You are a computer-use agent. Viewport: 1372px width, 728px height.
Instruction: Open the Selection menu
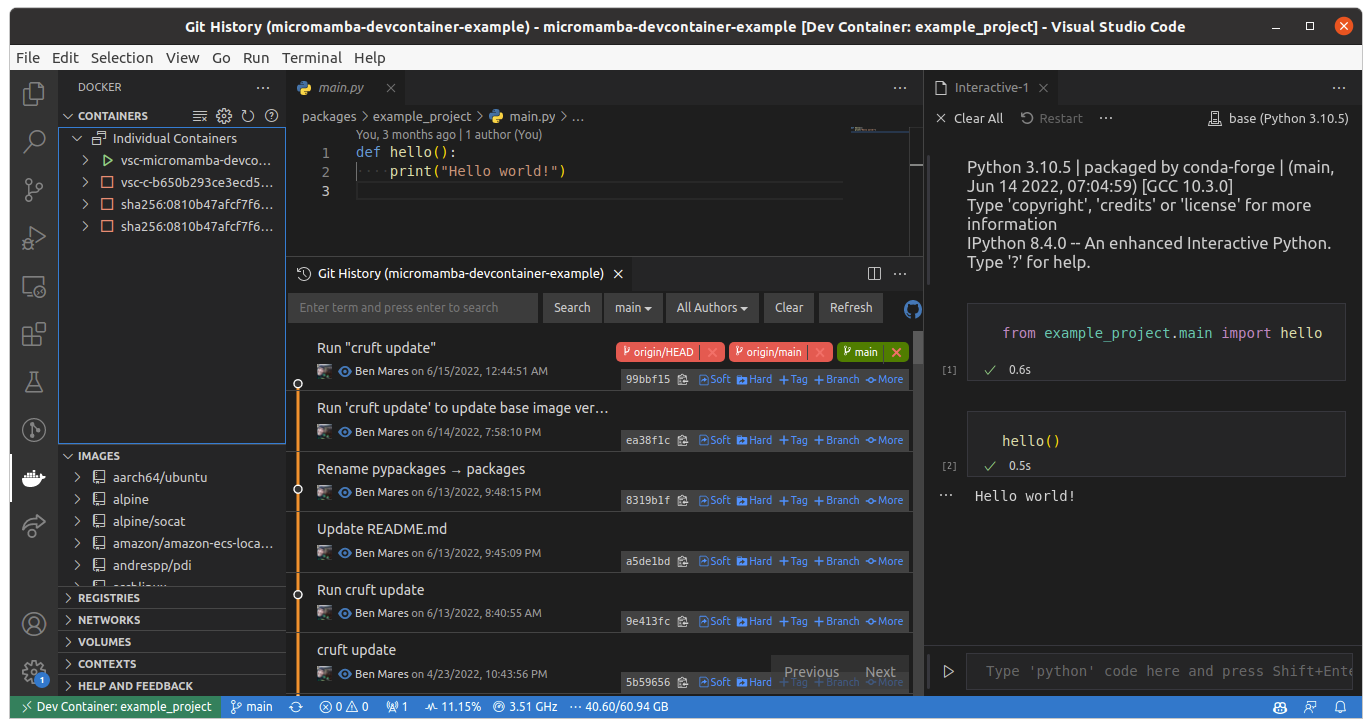click(x=122, y=58)
